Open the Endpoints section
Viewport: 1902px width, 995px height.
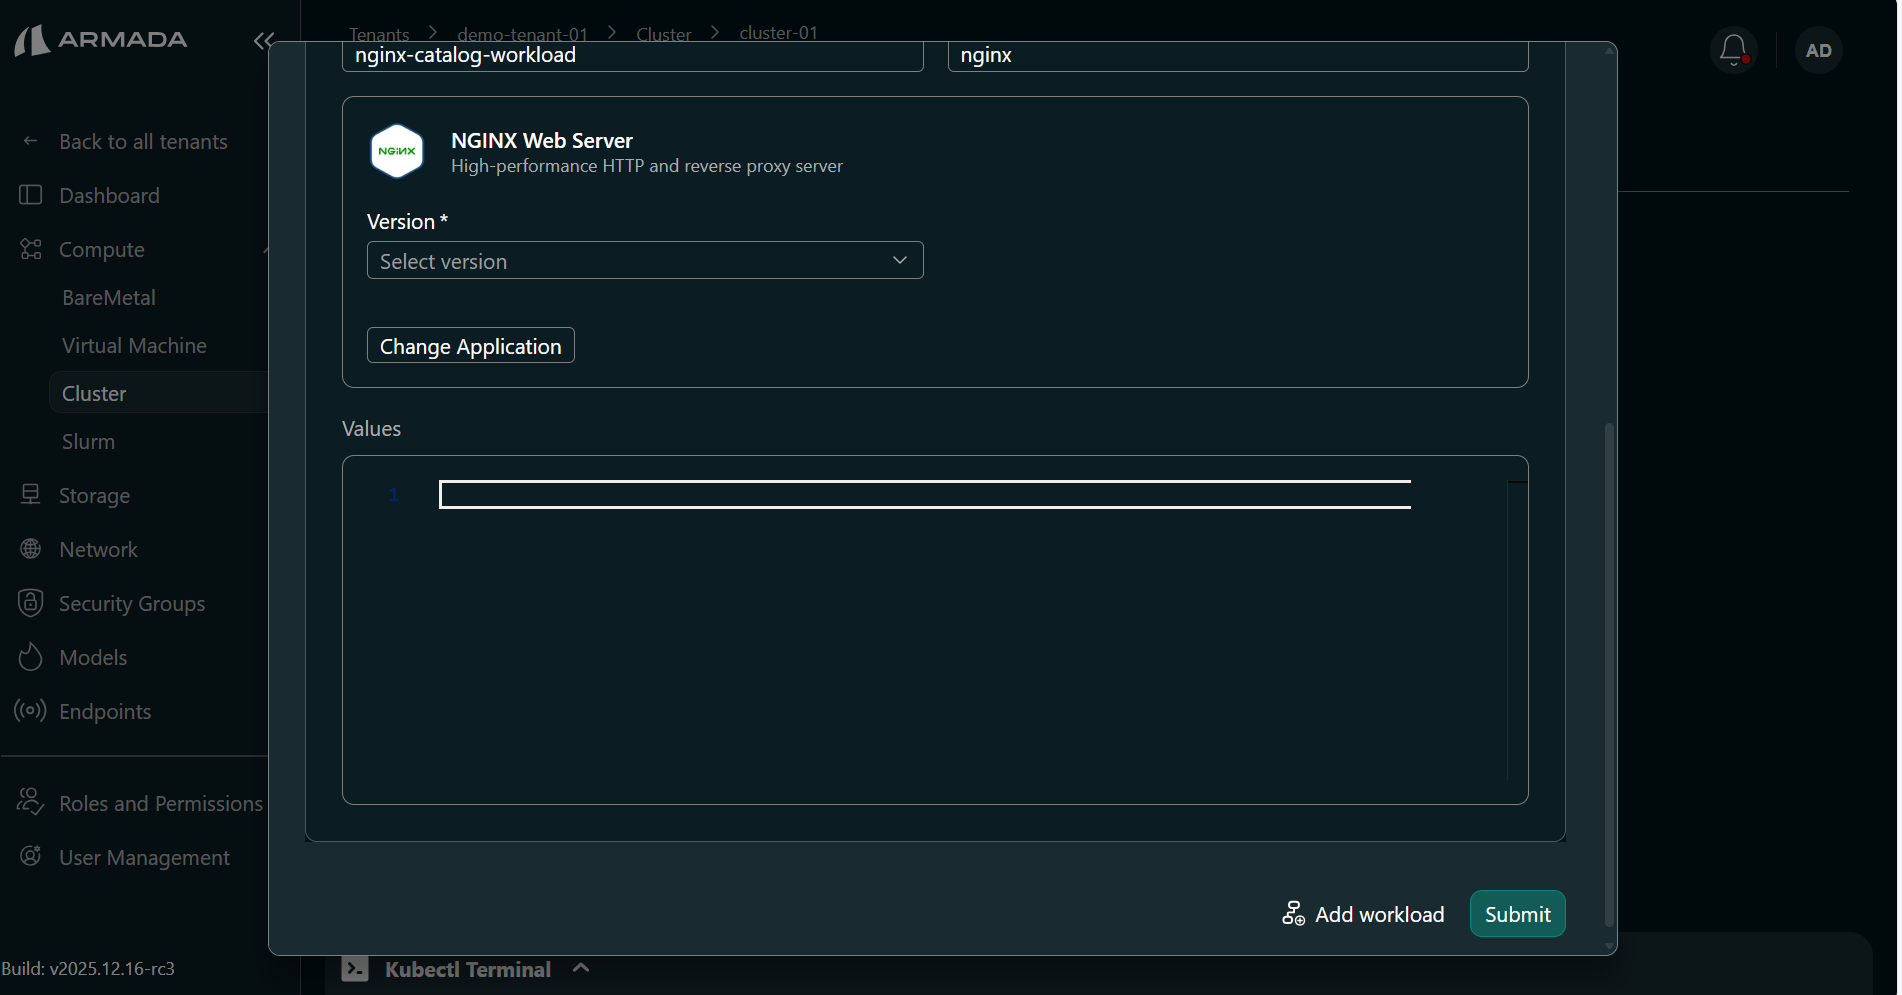coord(104,711)
